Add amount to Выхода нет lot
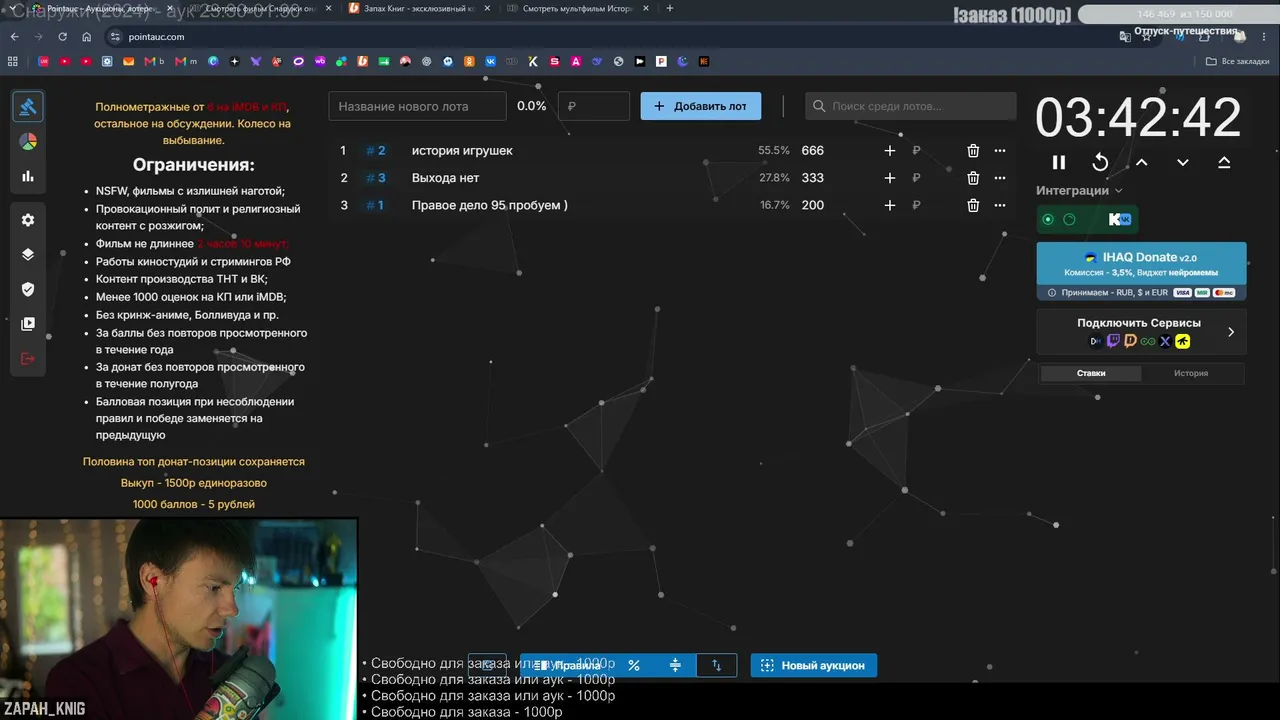The width and height of the screenshot is (1280, 720). 890,178
